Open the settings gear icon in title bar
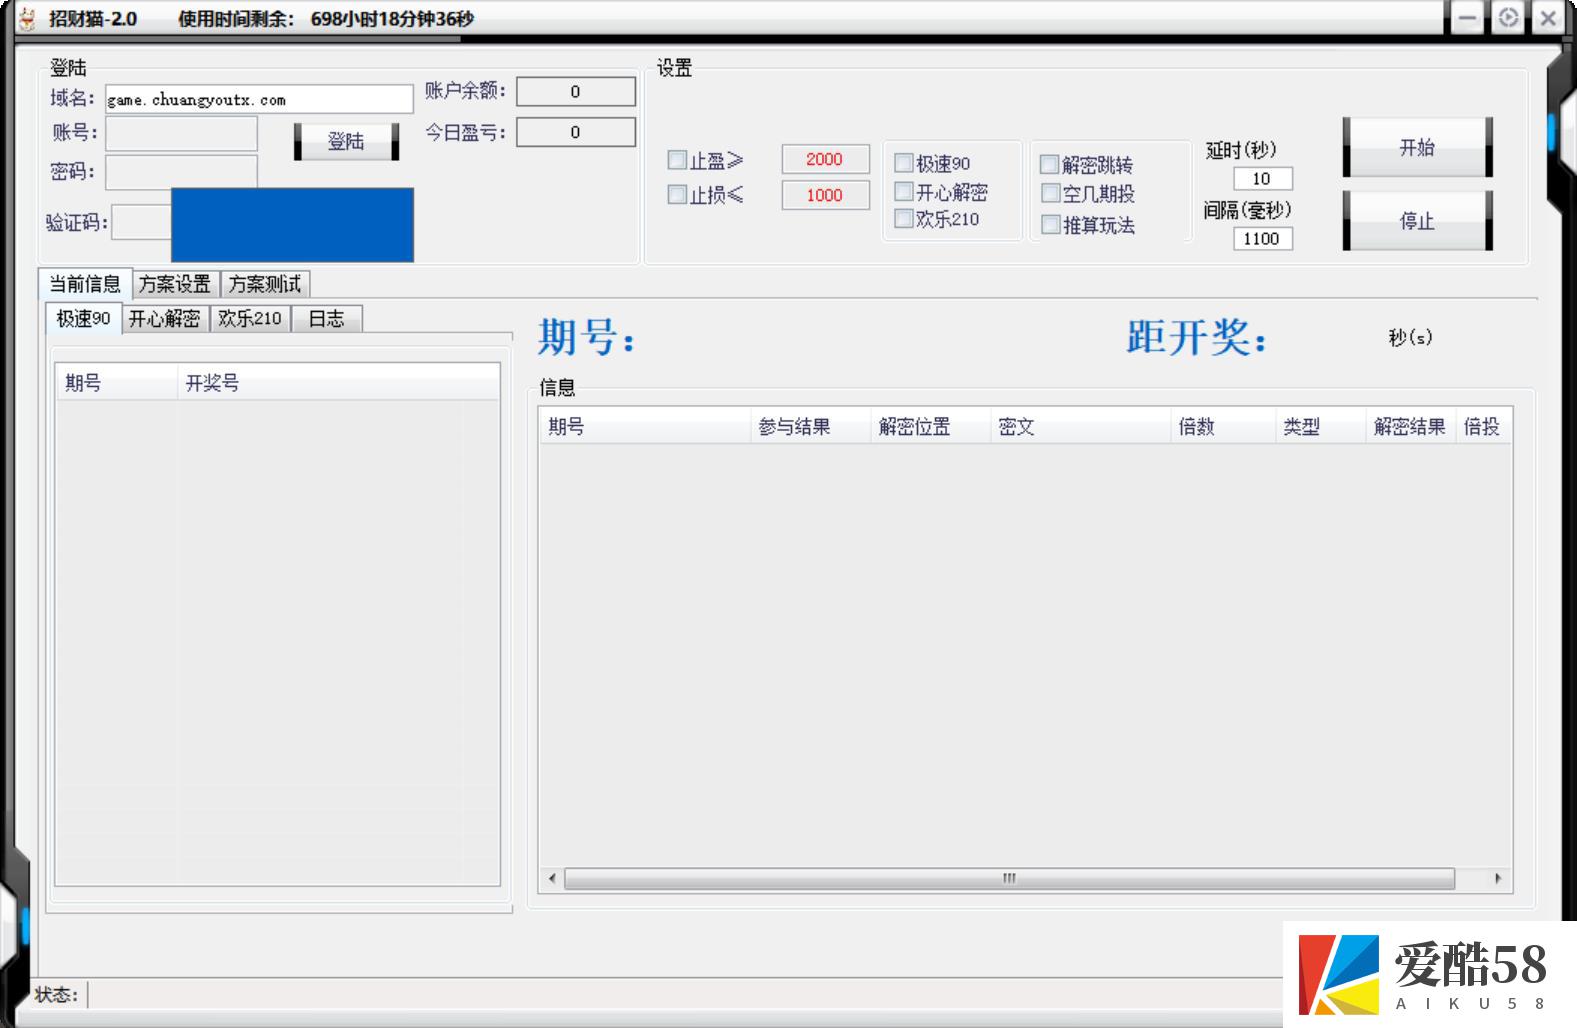This screenshot has width=1577, height=1028. [x=1508, y=18]
